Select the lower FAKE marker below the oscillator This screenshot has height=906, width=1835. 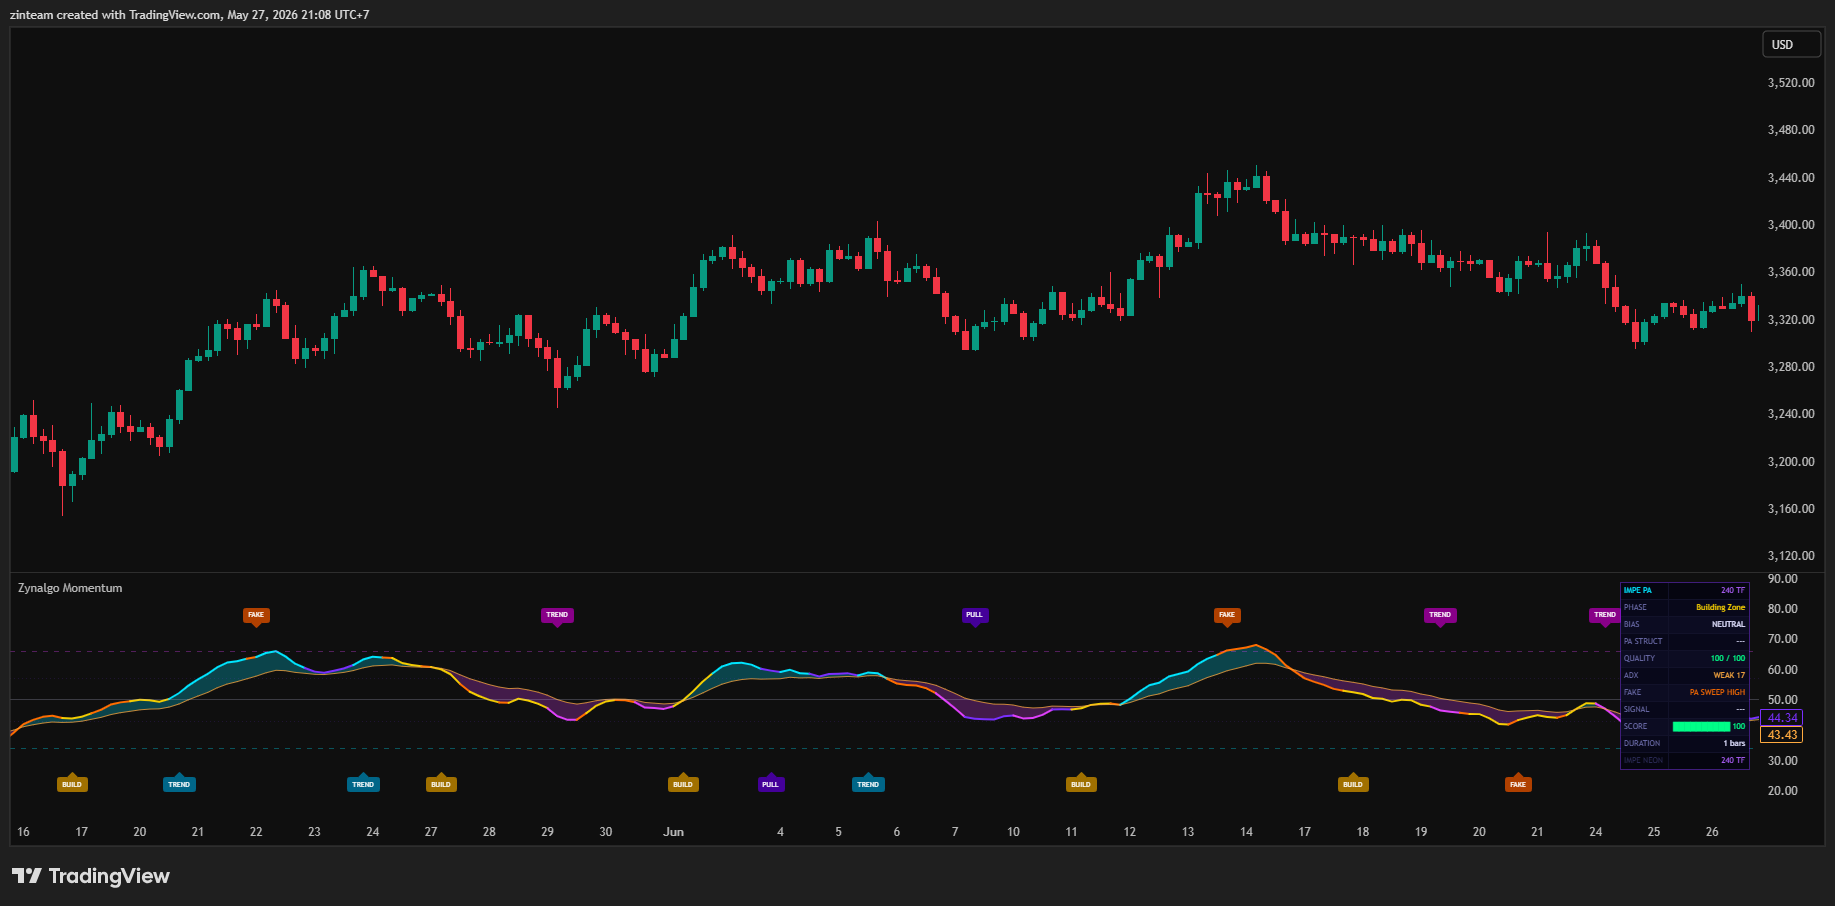tap(1518, 784)
